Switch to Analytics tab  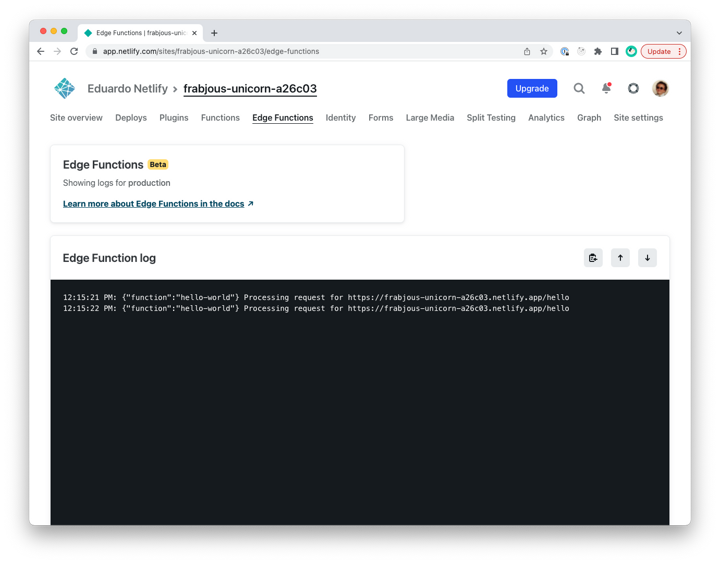[546, 118]
